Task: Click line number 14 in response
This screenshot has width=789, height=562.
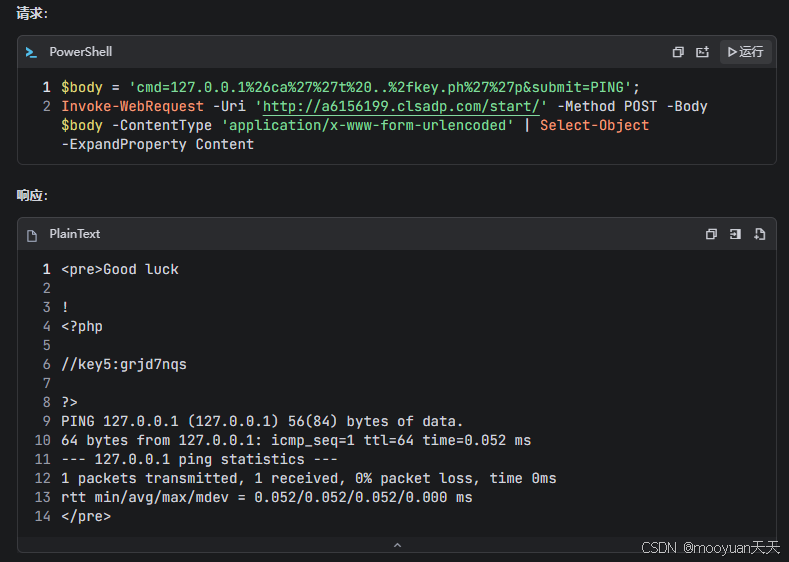Action: pyautogui.click(x=43, y=516)
